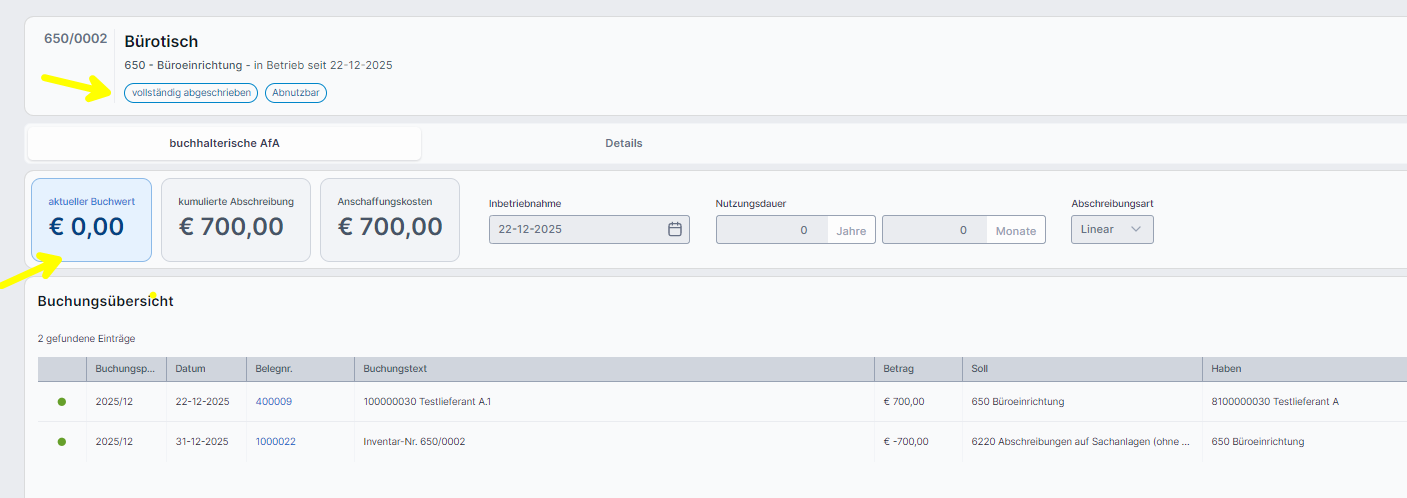Open document link 1000022
This screenshot has height=498, width=1407.
[275, 442]
